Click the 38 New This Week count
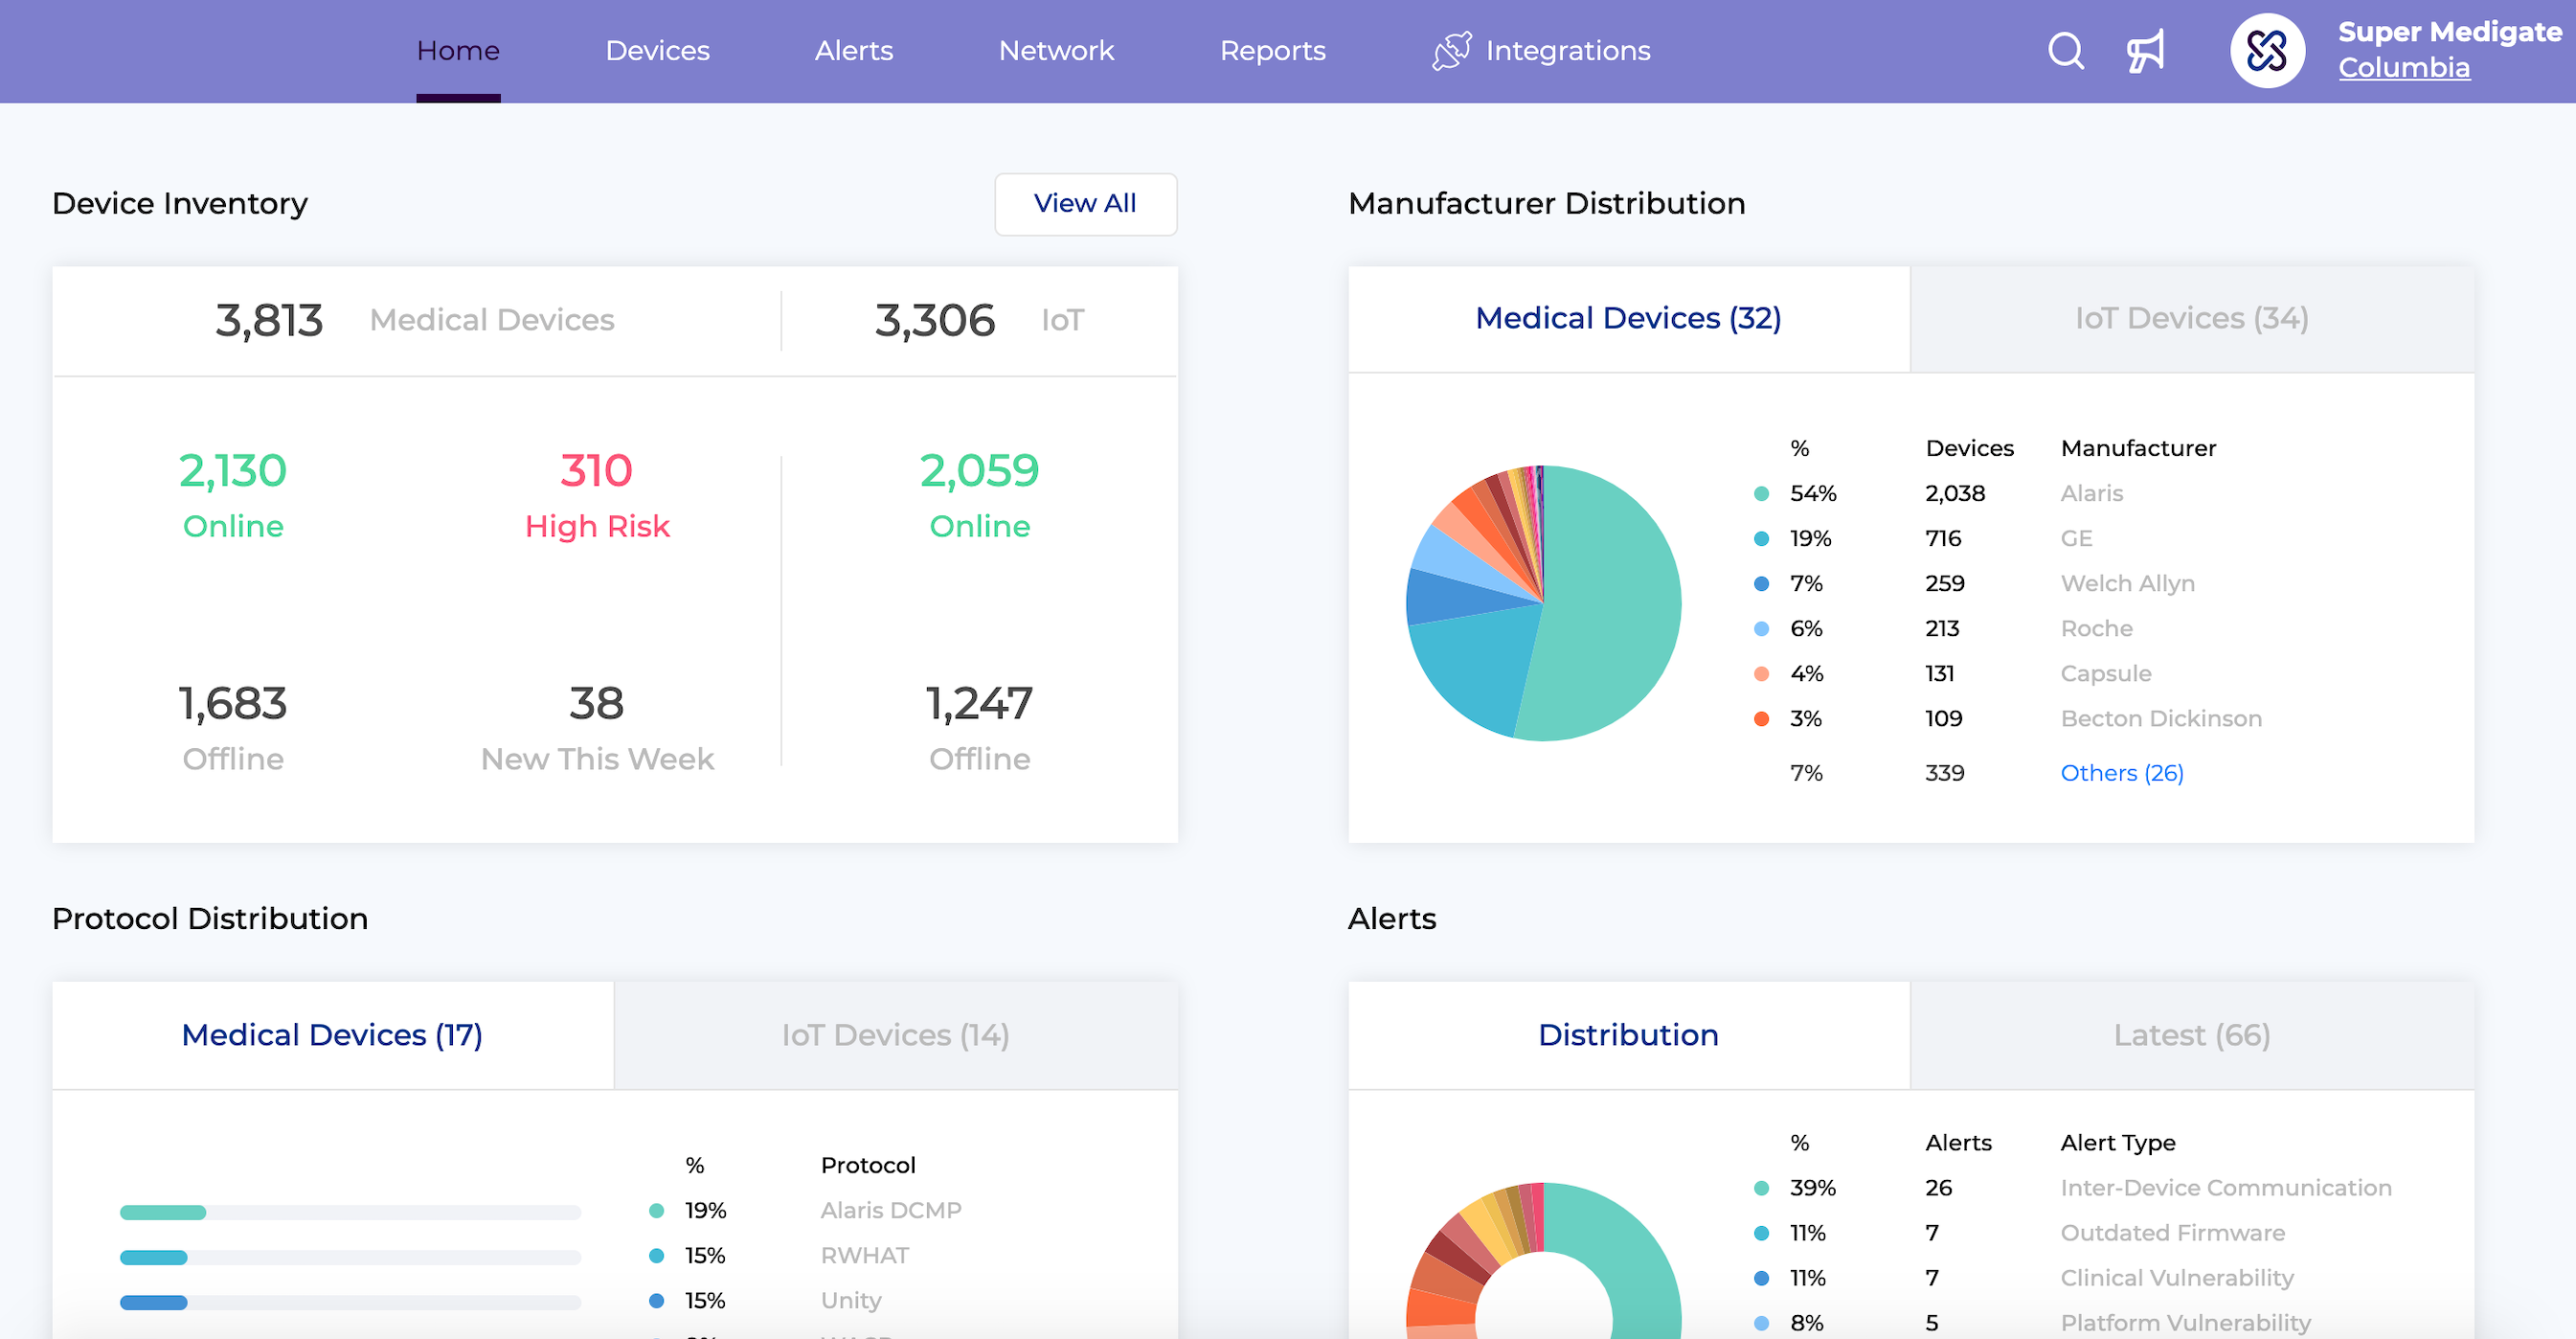This screenshot has width=2576, height=1339. pyautogui.click(x=596, y=703)
